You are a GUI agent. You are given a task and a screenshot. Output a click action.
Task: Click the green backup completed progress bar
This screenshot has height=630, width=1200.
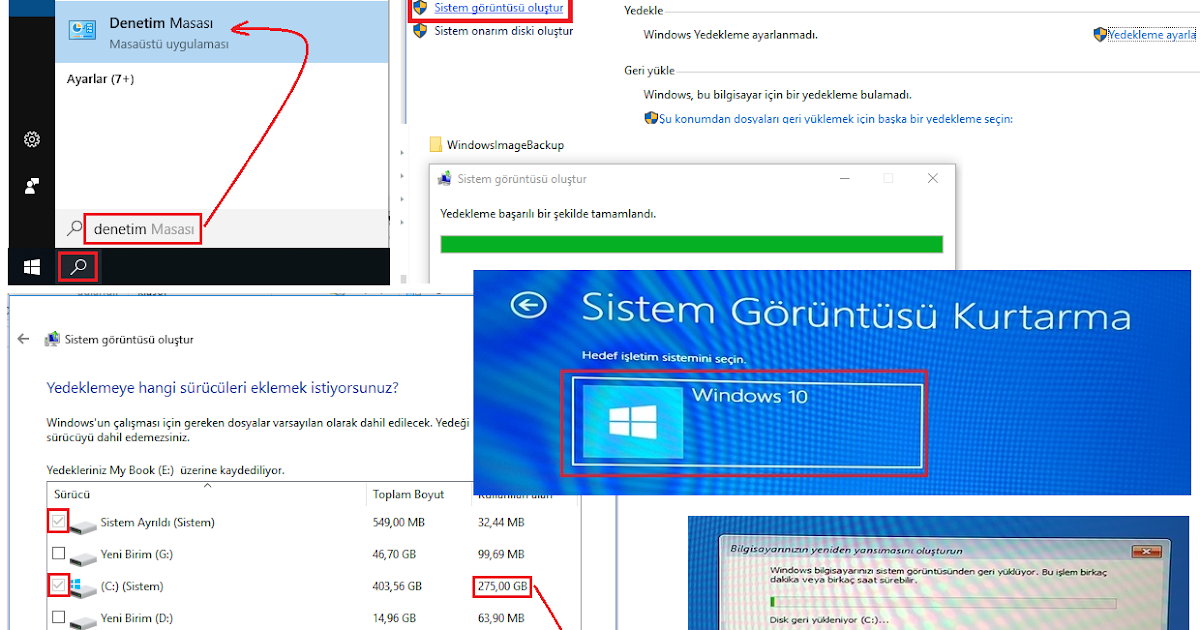coord(692,245)
